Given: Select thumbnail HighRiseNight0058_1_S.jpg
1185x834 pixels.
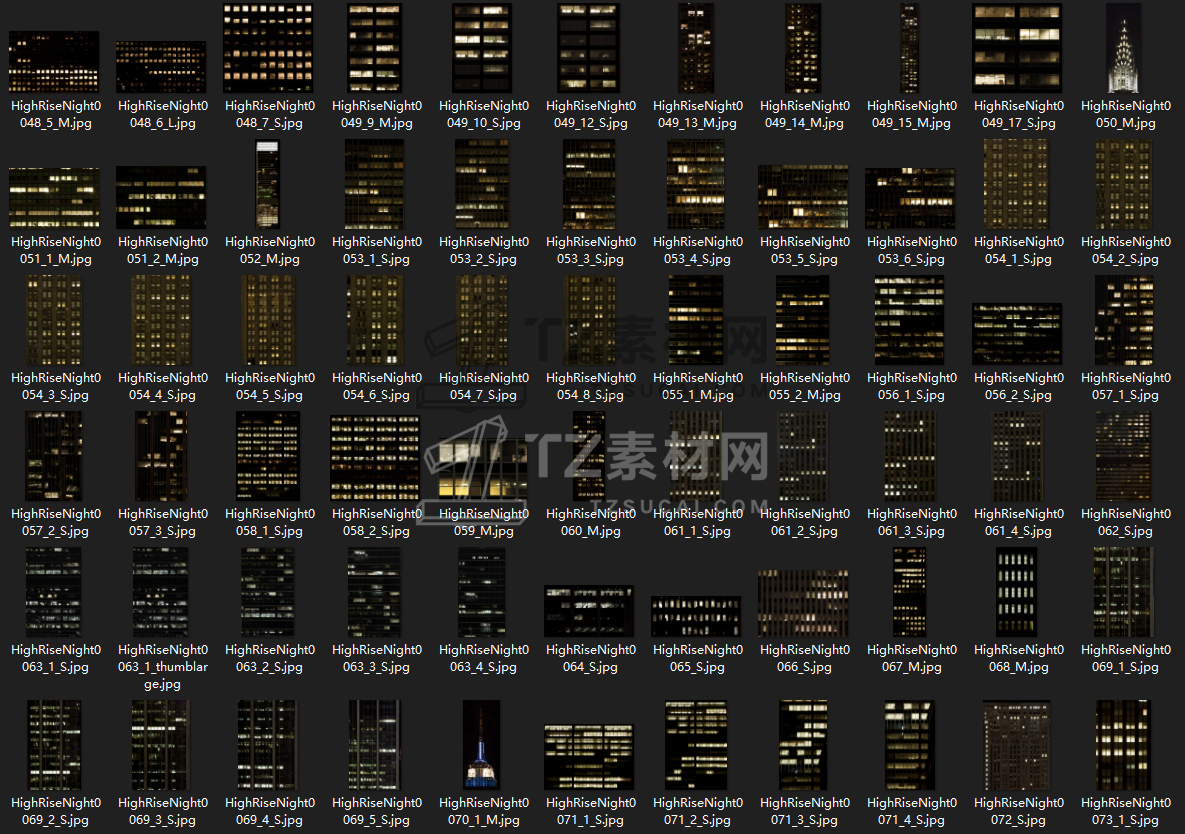Looking at the screenshot, I should pos(268,456).
